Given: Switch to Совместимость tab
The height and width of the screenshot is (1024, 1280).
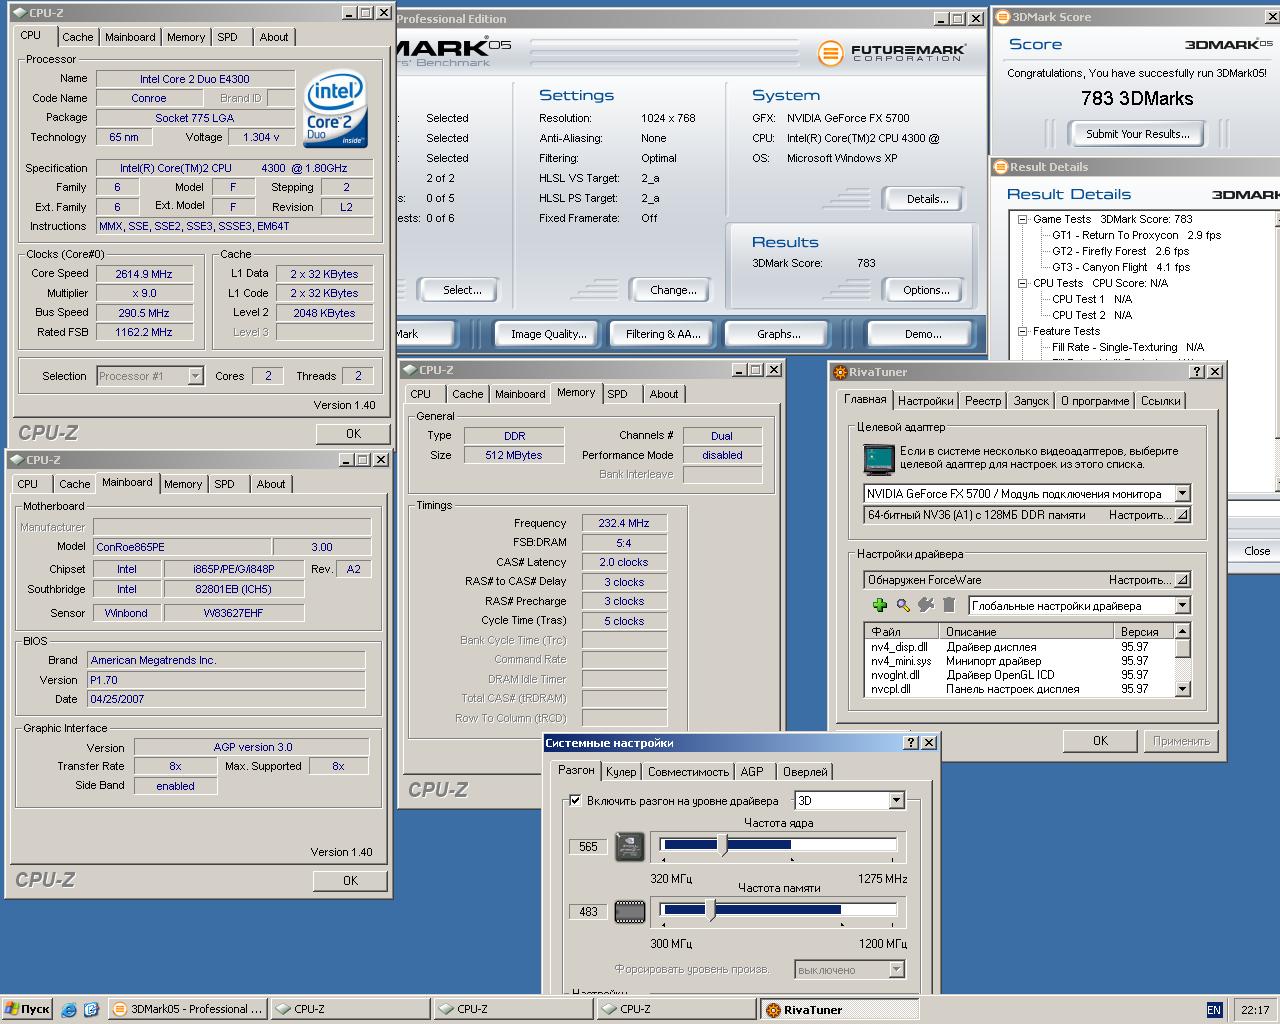Looking at the screenshot, I should (688, 772).
